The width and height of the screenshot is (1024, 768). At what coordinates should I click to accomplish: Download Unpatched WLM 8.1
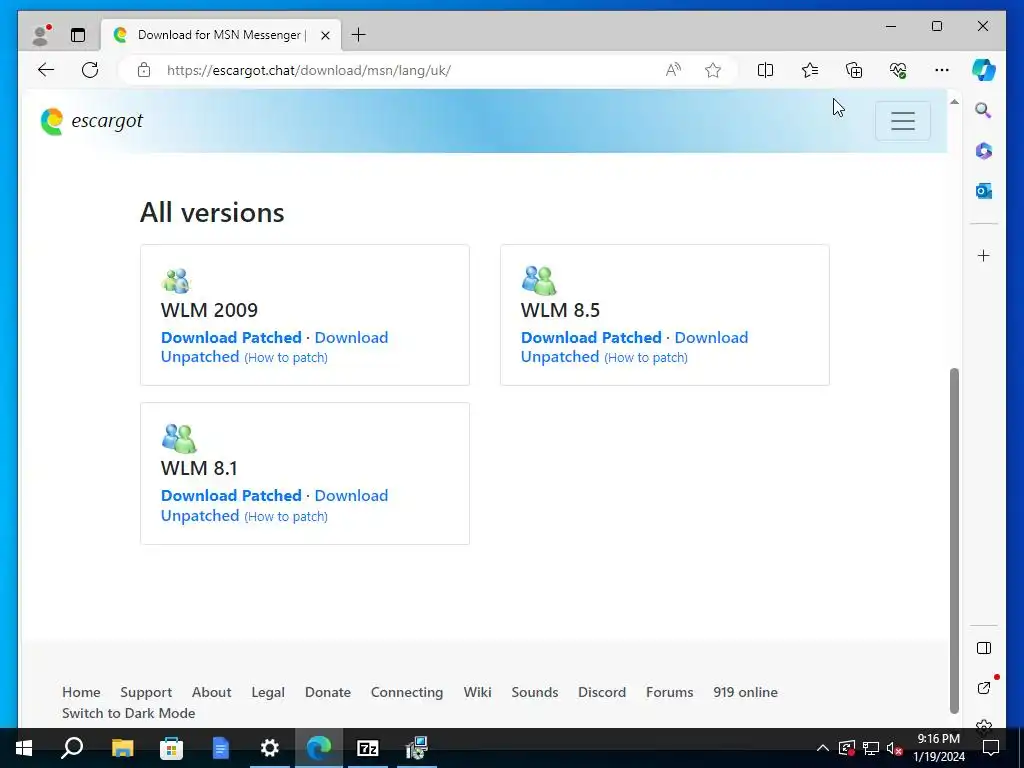coord(274,505)
